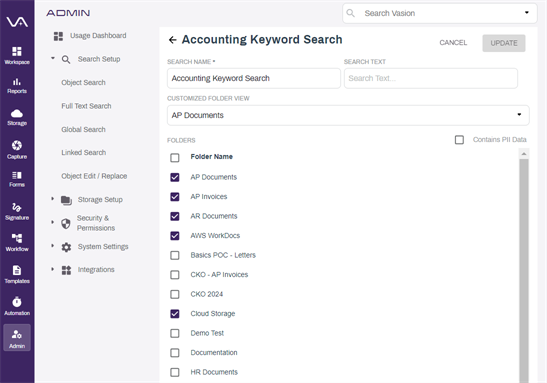Open Global Search menu item
Image resolution: width=547 pixels, height=383 pixels.
point(83,129)
